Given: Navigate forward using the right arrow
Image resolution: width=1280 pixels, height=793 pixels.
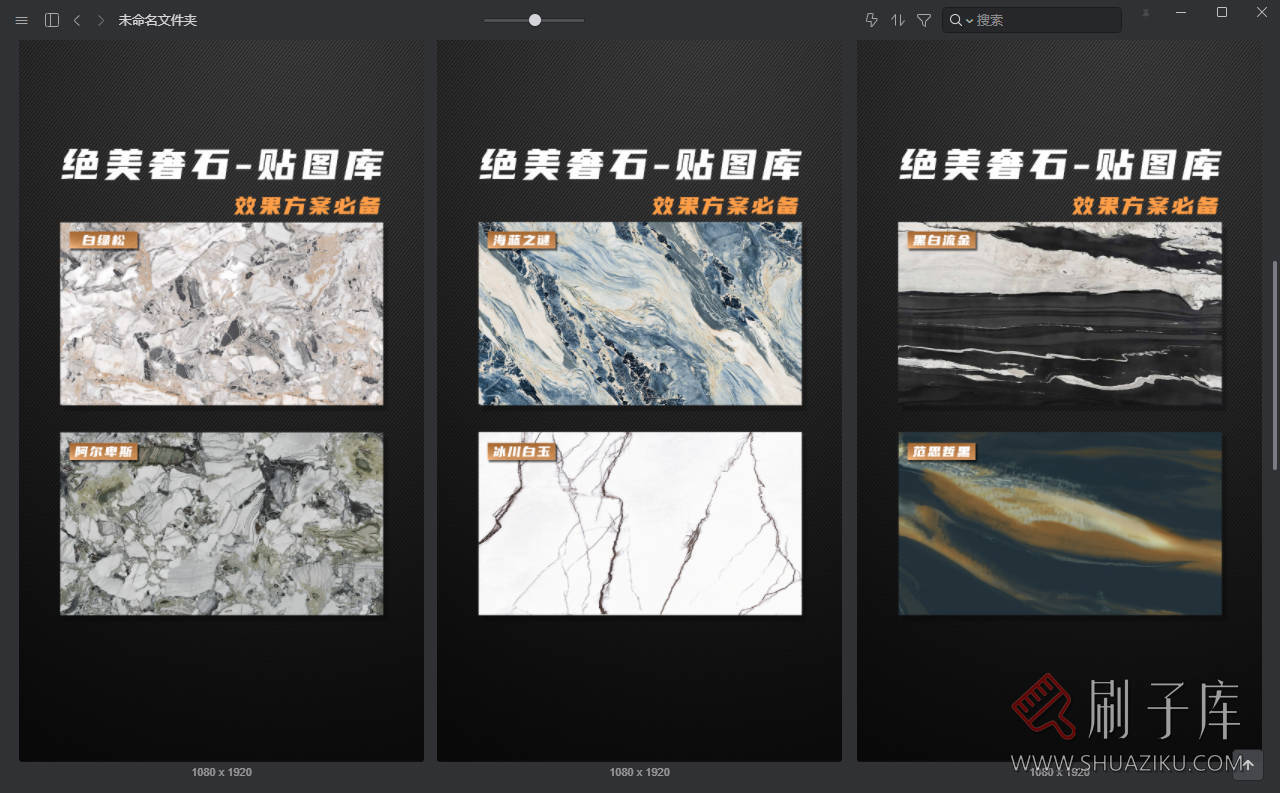Looking at the screenshot, I should pos(99,19).
